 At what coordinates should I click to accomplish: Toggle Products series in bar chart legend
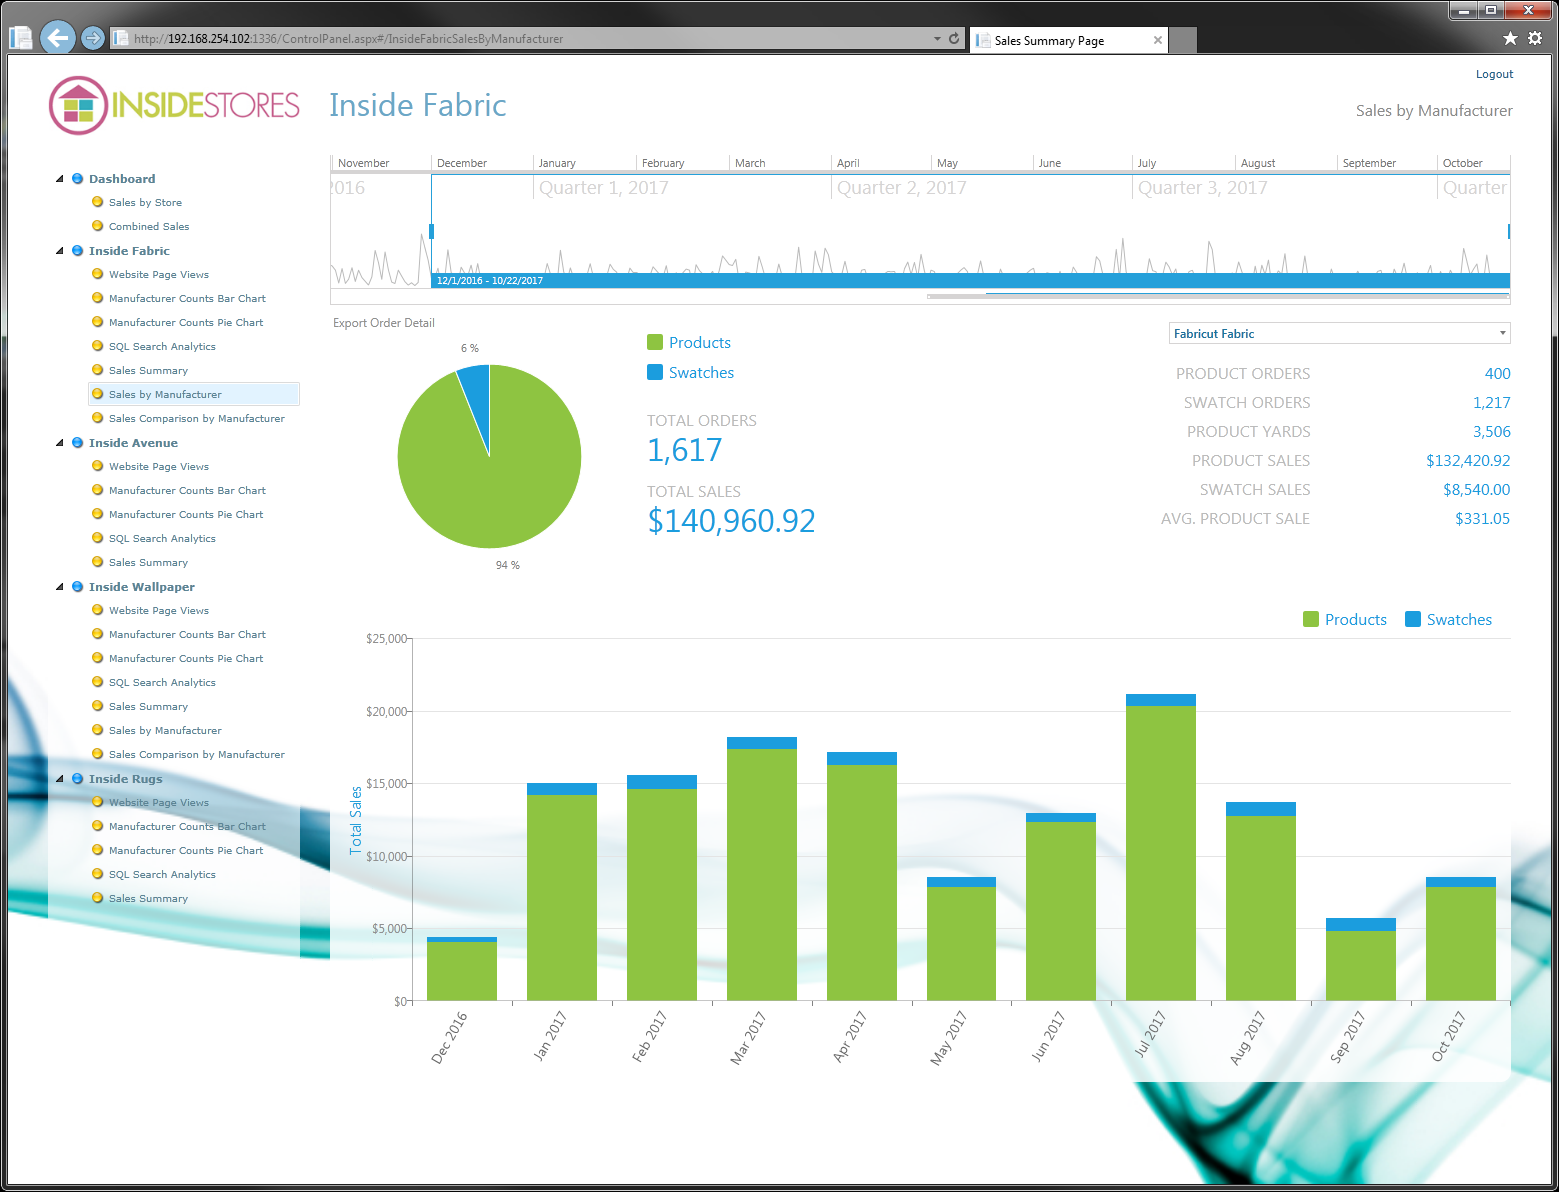(1345, 619)
